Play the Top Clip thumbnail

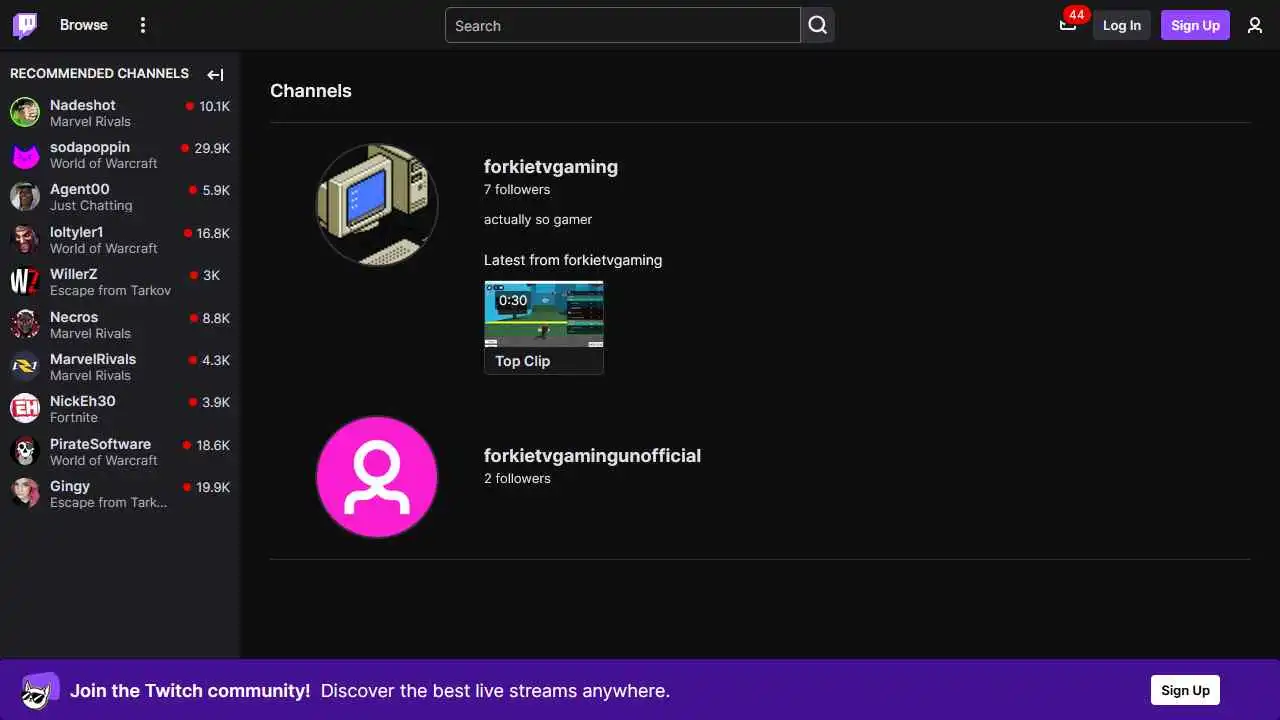[x=544, y=314]
